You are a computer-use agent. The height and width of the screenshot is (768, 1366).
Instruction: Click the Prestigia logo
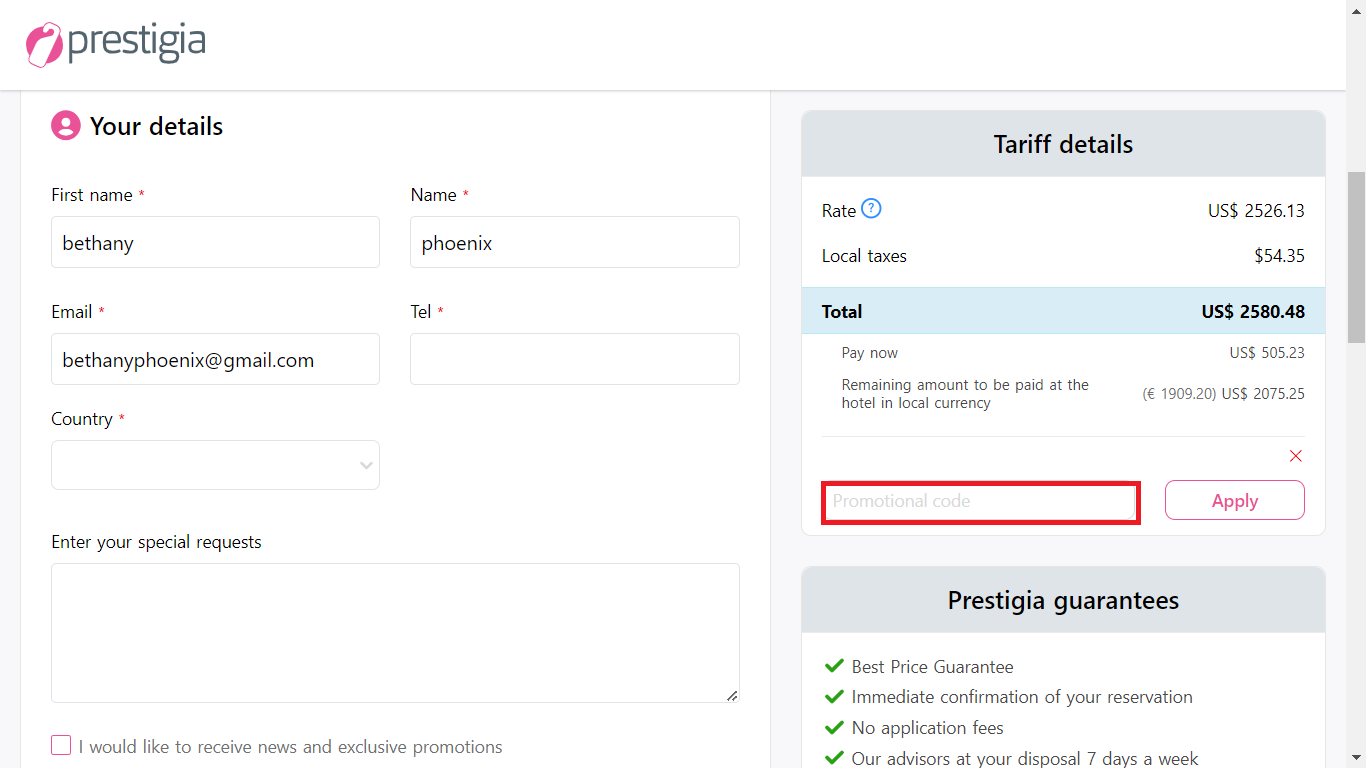pos(116,44)
